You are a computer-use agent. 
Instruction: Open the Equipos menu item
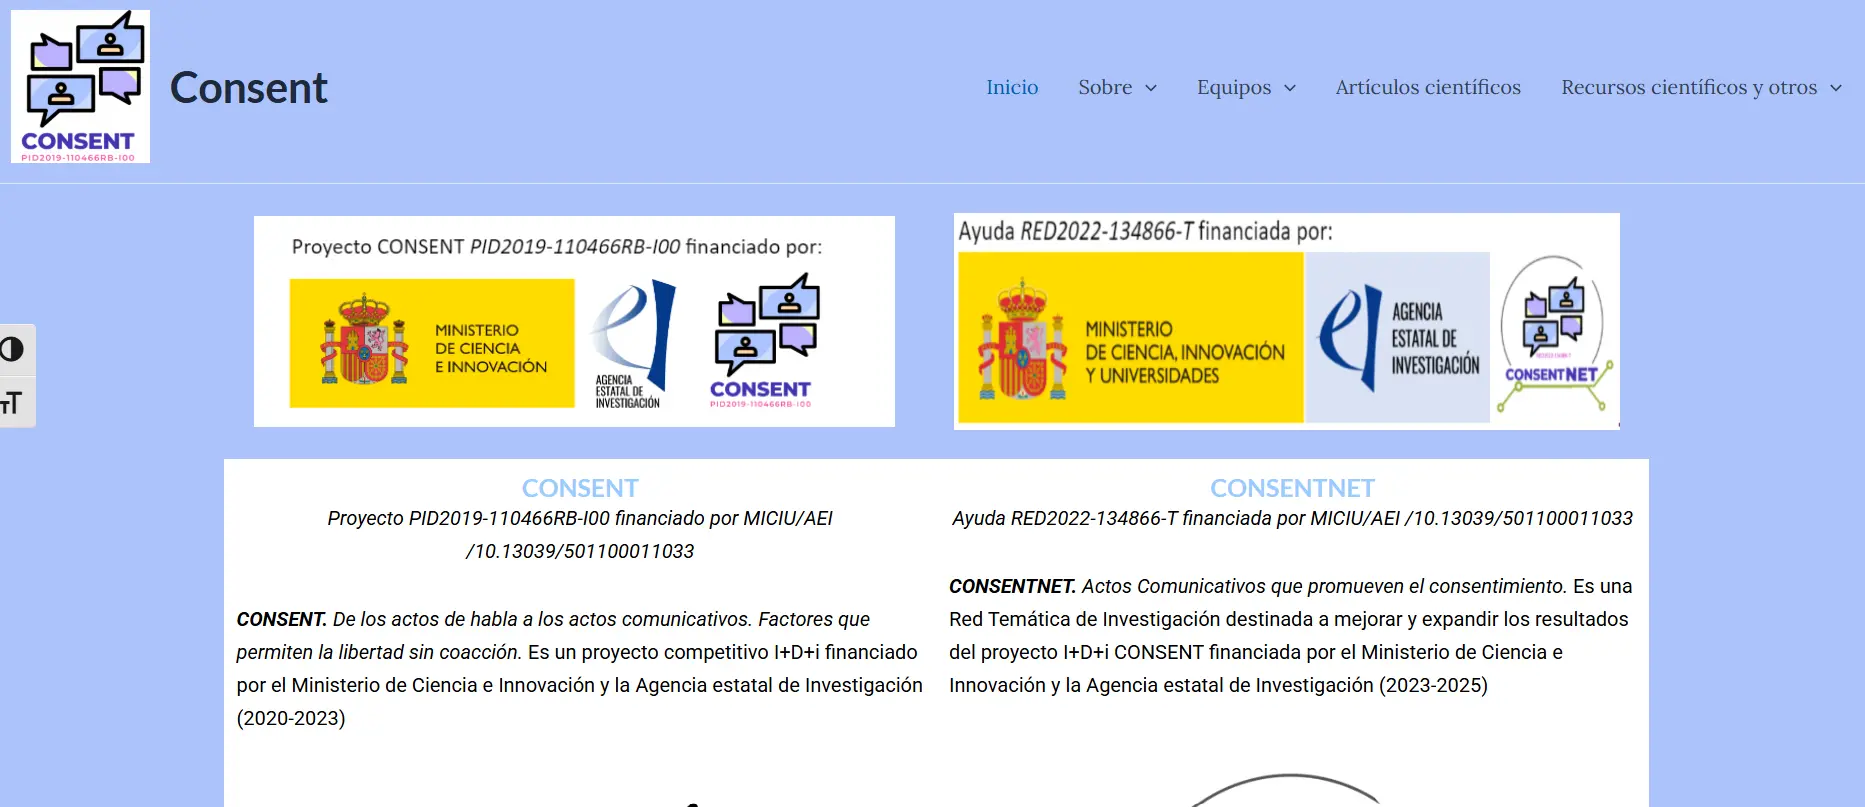[1234, 87]
